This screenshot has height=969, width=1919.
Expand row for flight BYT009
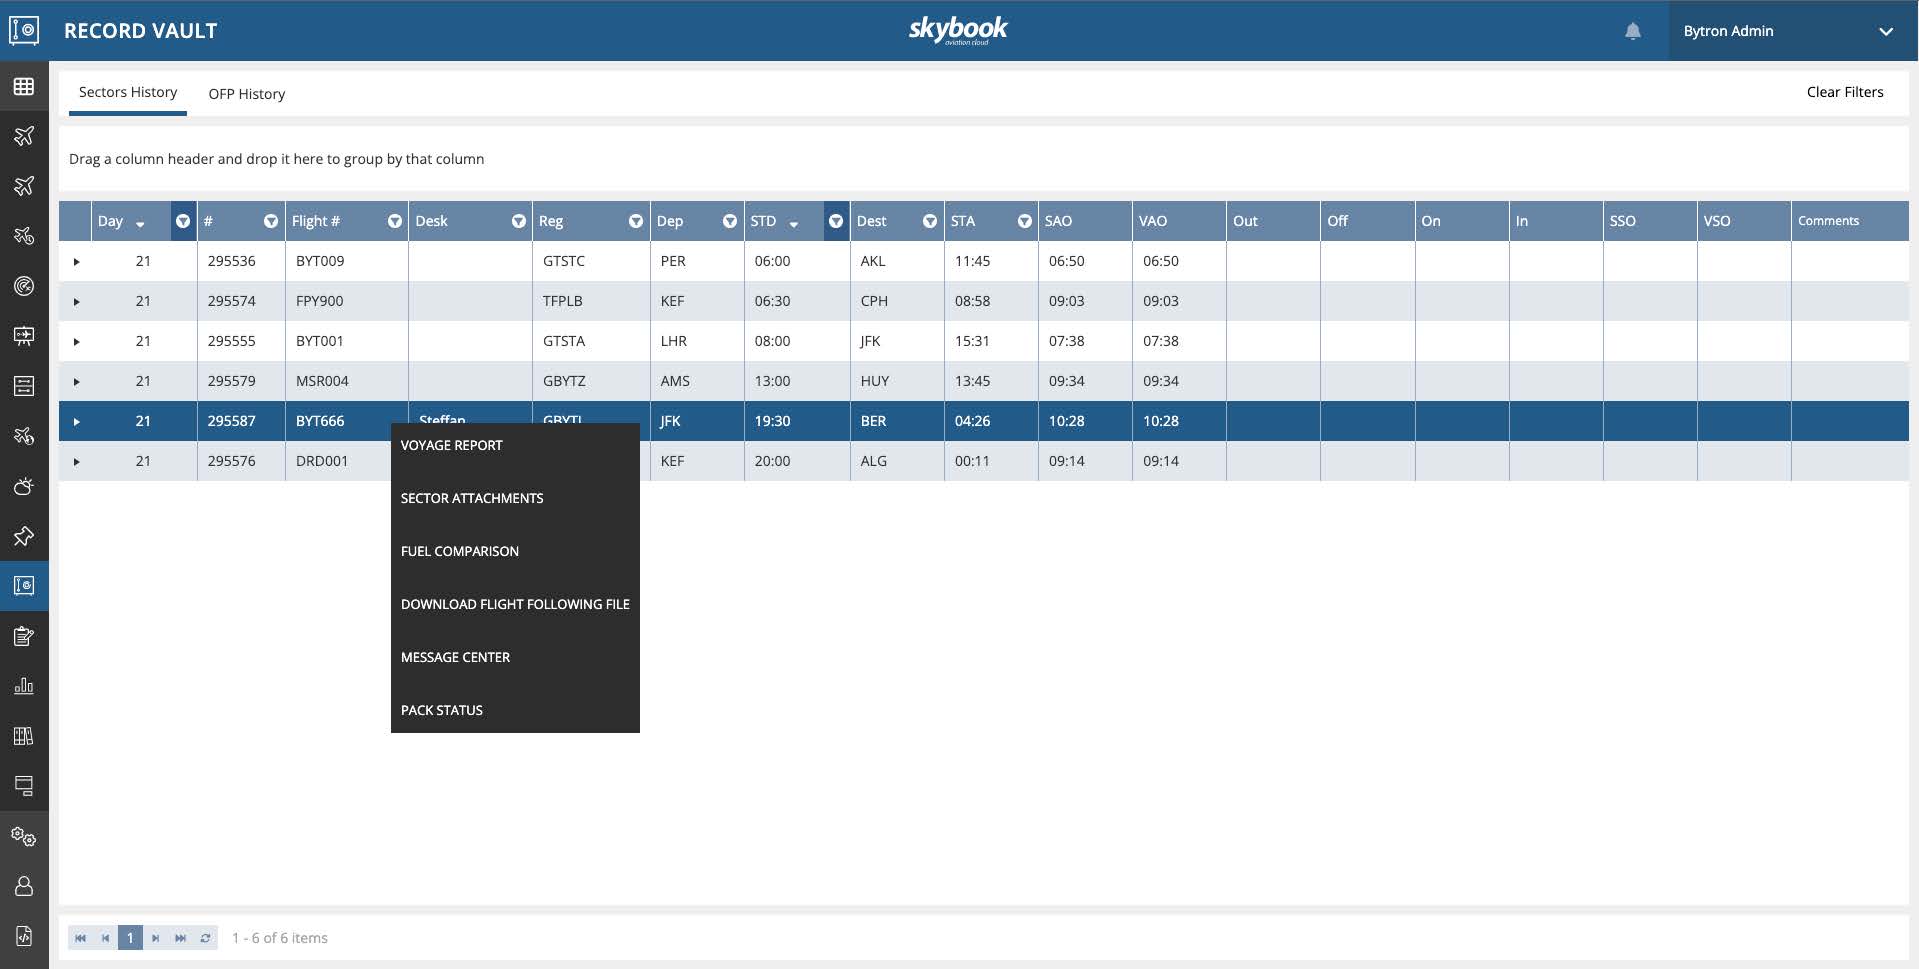pos(76,261)
